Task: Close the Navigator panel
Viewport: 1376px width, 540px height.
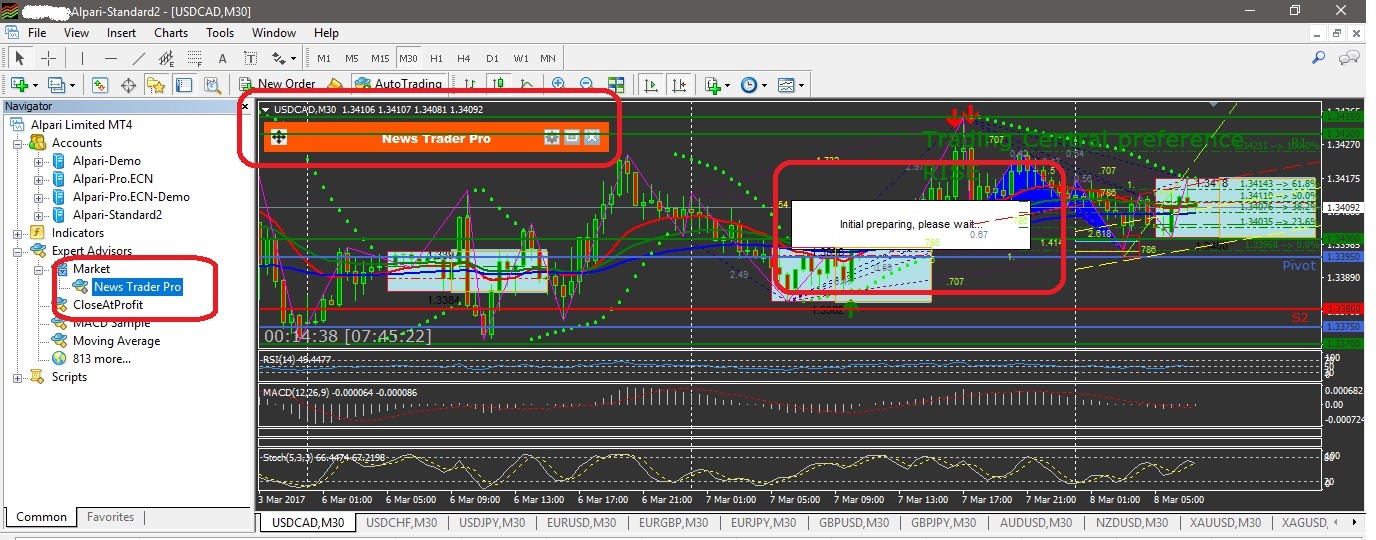Action: pos(246,106)
